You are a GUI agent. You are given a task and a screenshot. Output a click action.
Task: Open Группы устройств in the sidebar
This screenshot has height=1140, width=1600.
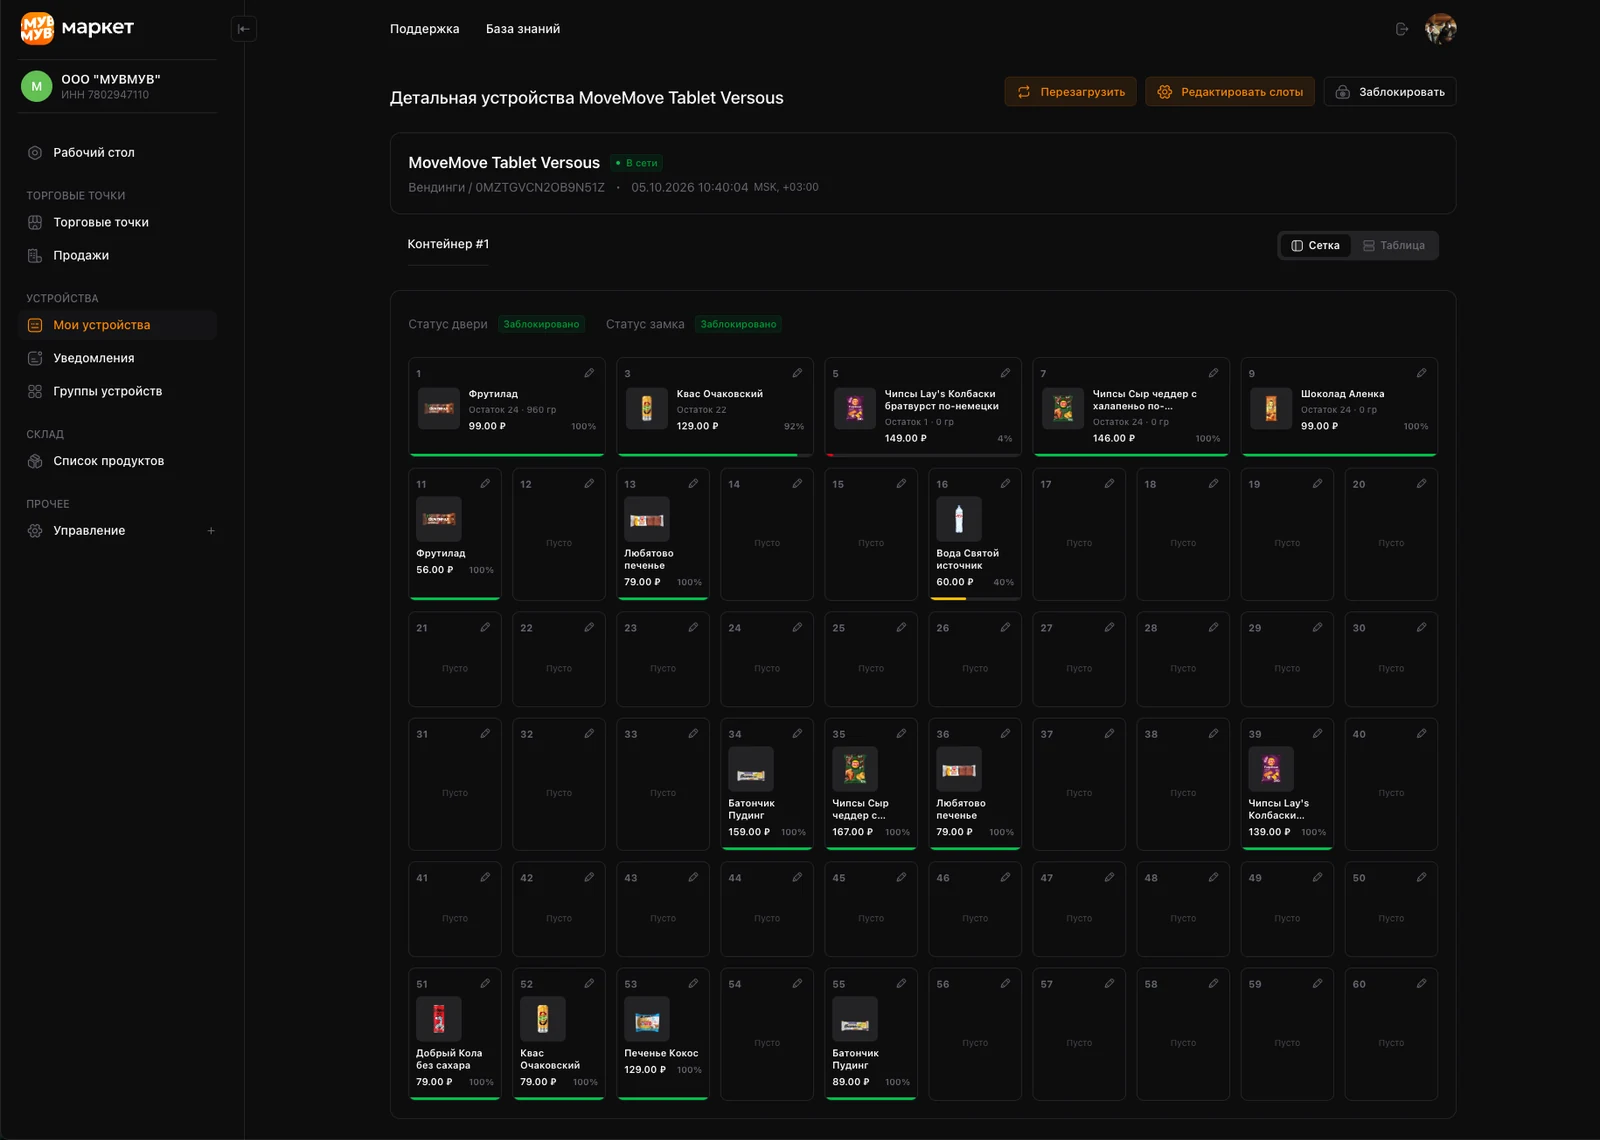[x=118, y=391]
